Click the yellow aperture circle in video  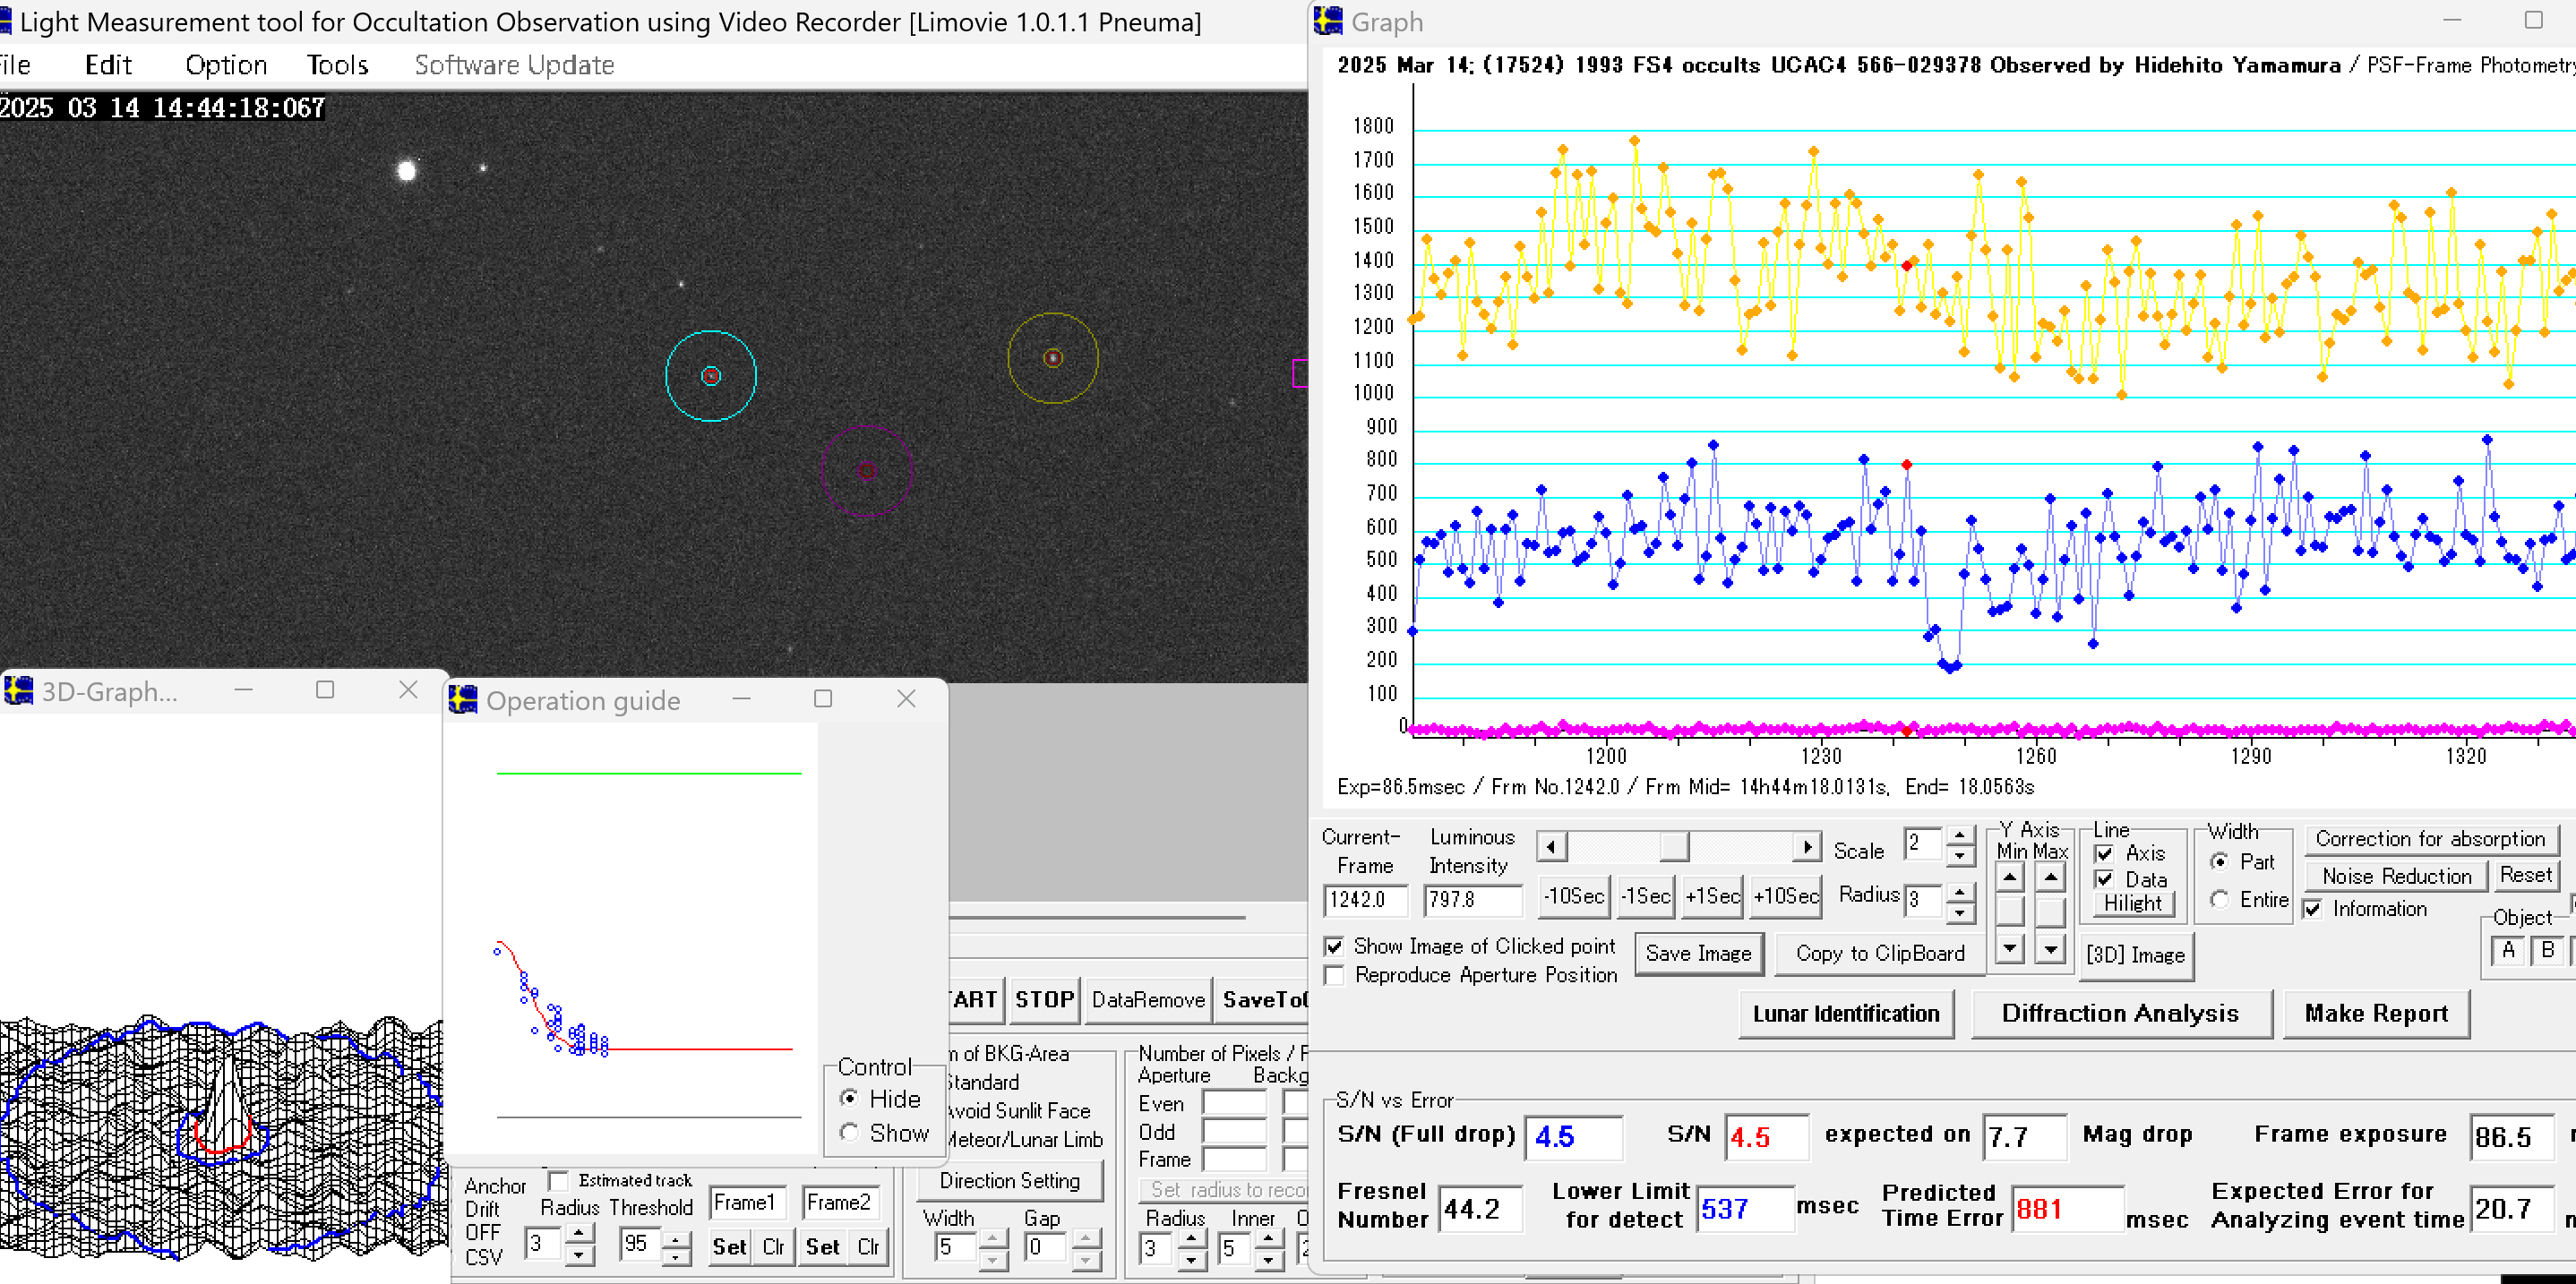[x=1052, y=358]
